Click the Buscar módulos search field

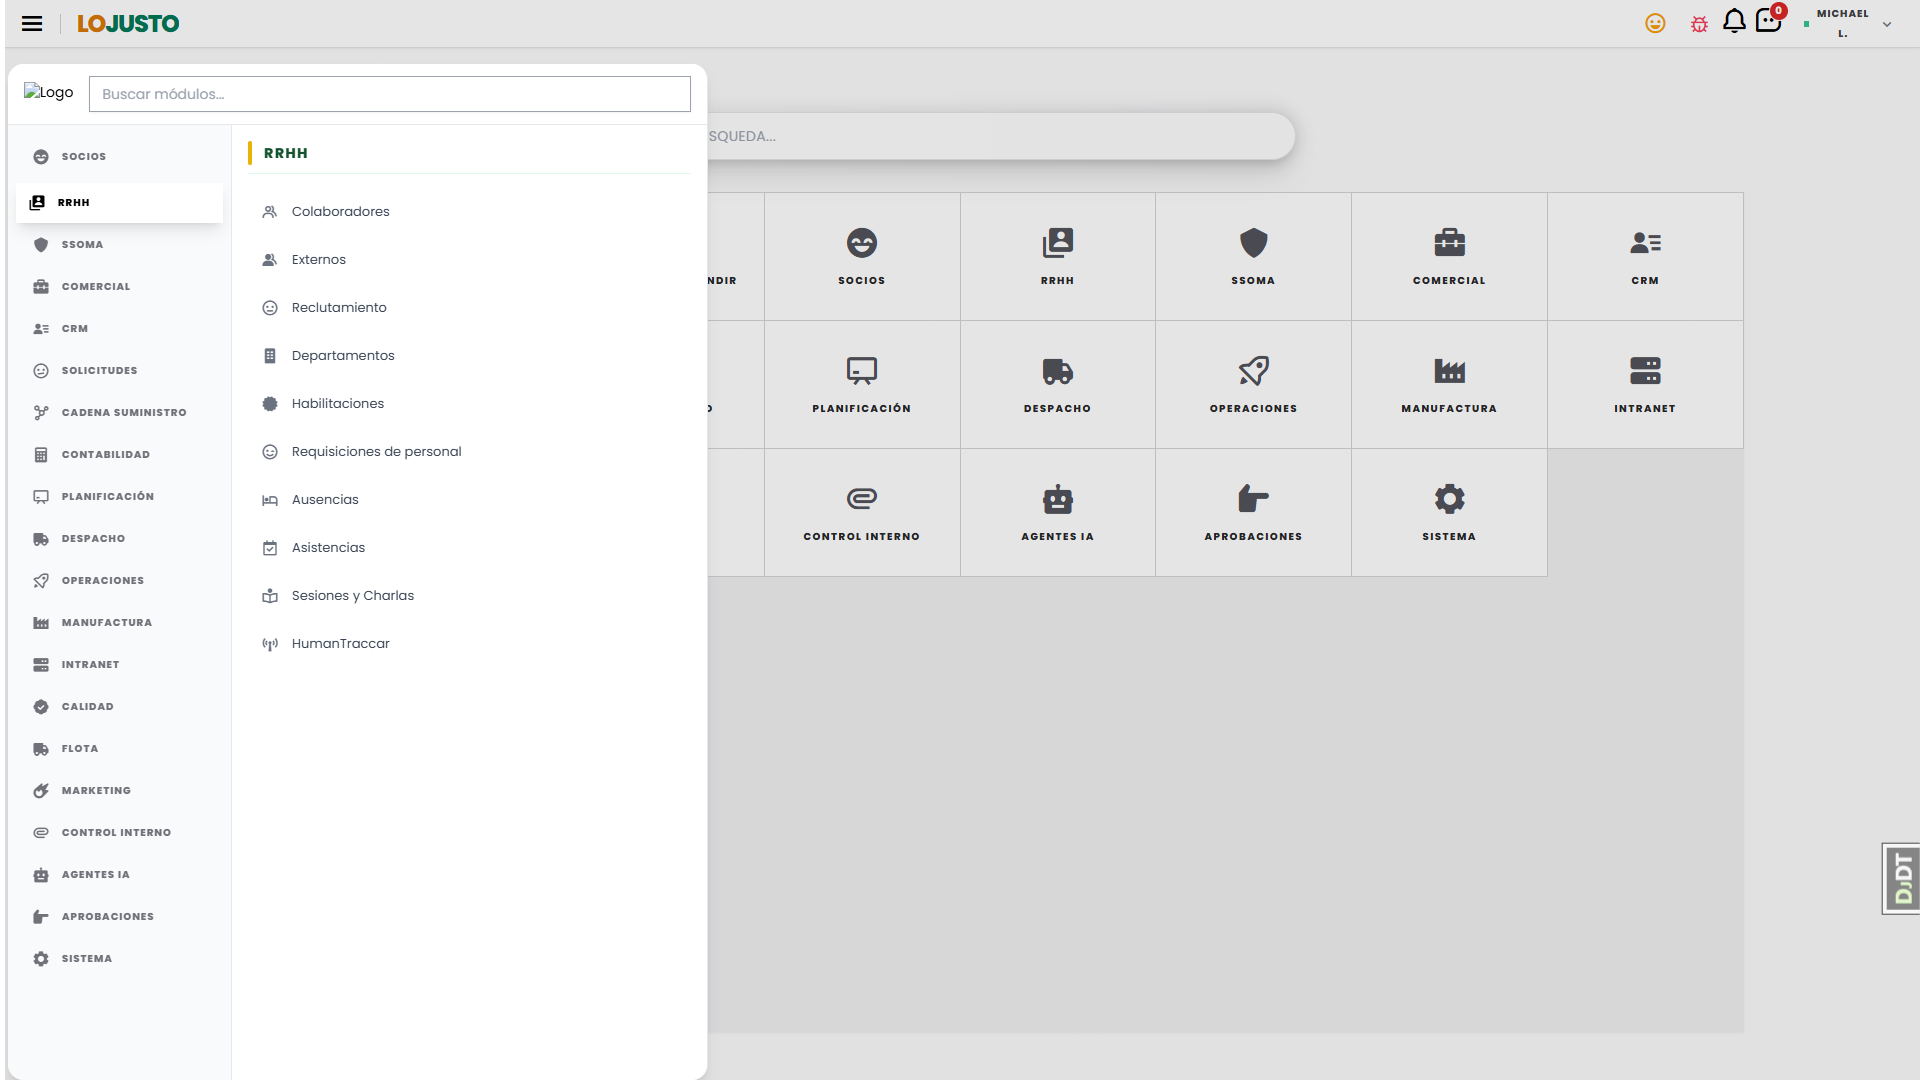[x=389, y=94]
